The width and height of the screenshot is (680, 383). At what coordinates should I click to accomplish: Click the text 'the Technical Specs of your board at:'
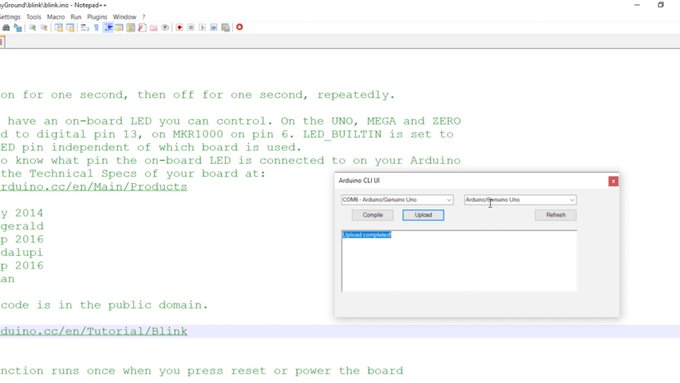click(x=133, y=174)
